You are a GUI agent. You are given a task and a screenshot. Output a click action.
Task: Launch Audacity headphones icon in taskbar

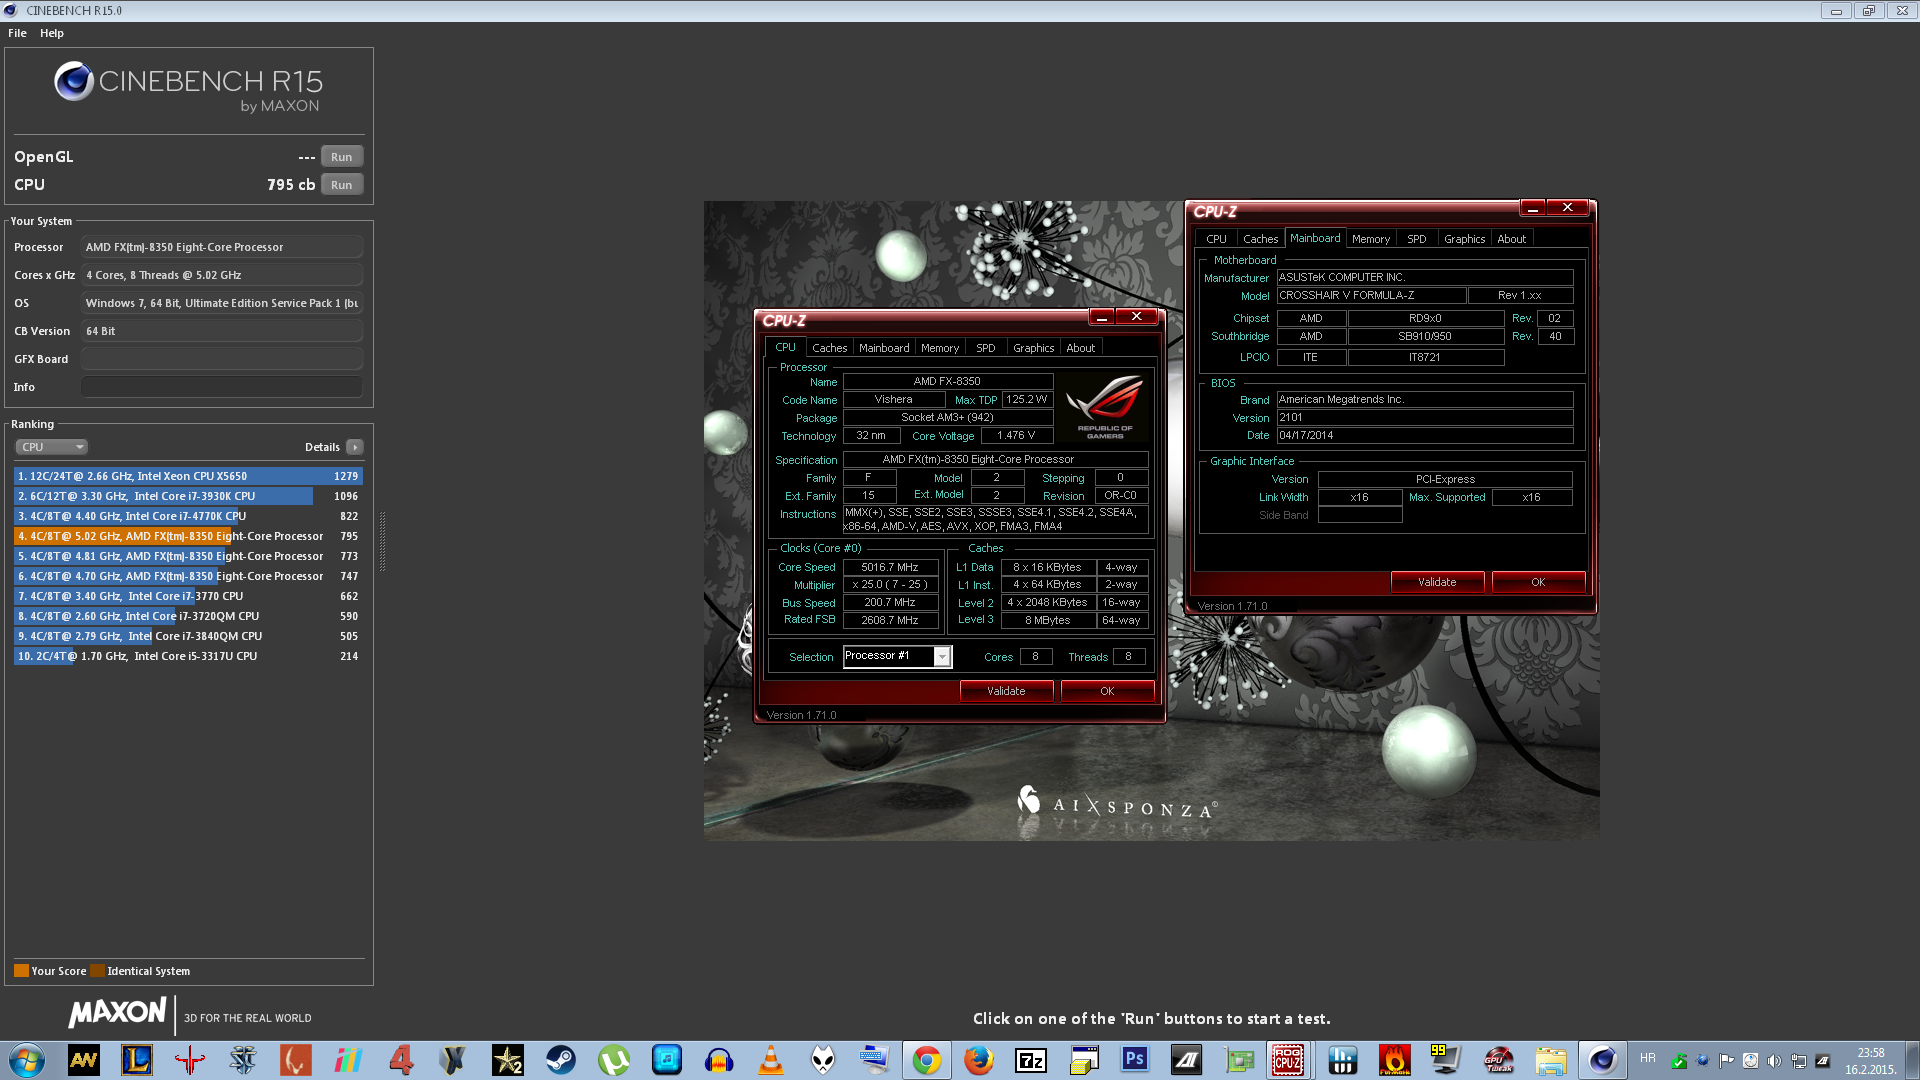(x=719, y=1060)
